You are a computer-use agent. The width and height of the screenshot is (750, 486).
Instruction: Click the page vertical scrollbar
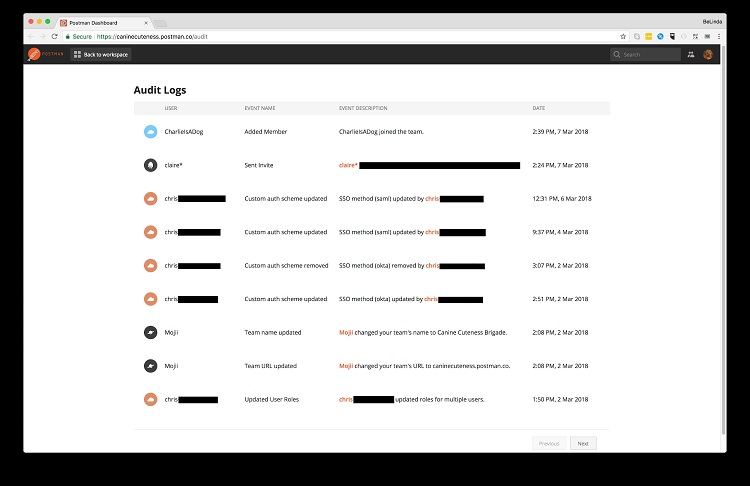tap(723, 239)
